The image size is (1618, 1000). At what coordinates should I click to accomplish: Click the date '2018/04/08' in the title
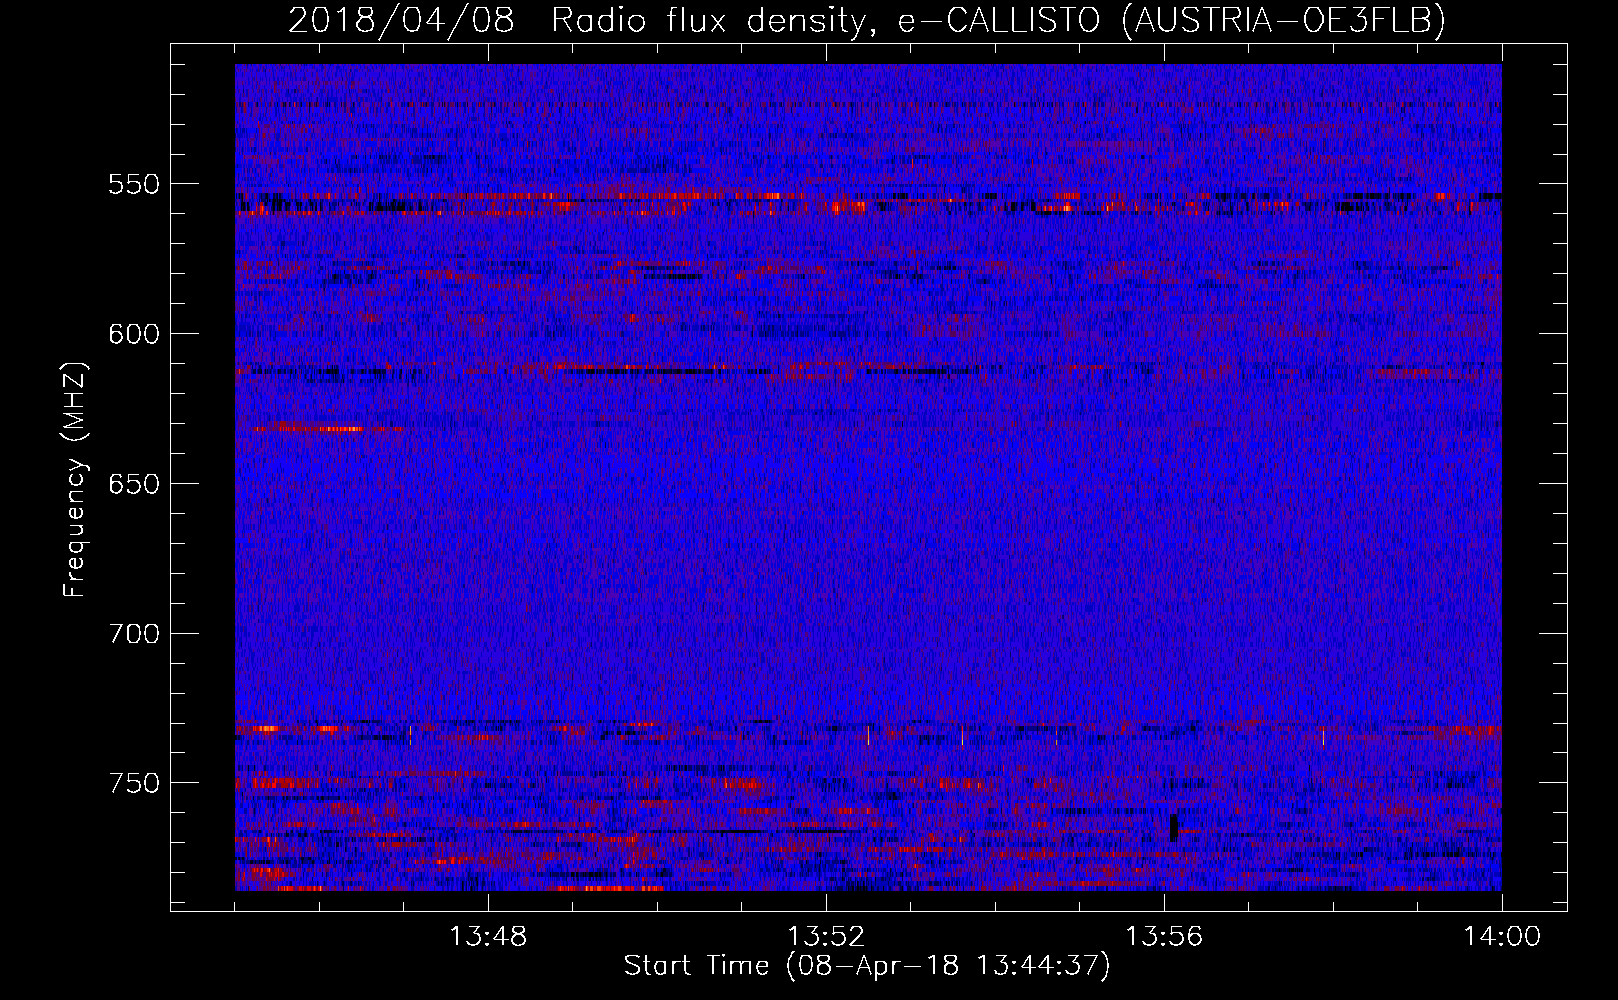[x=401, y=21]
